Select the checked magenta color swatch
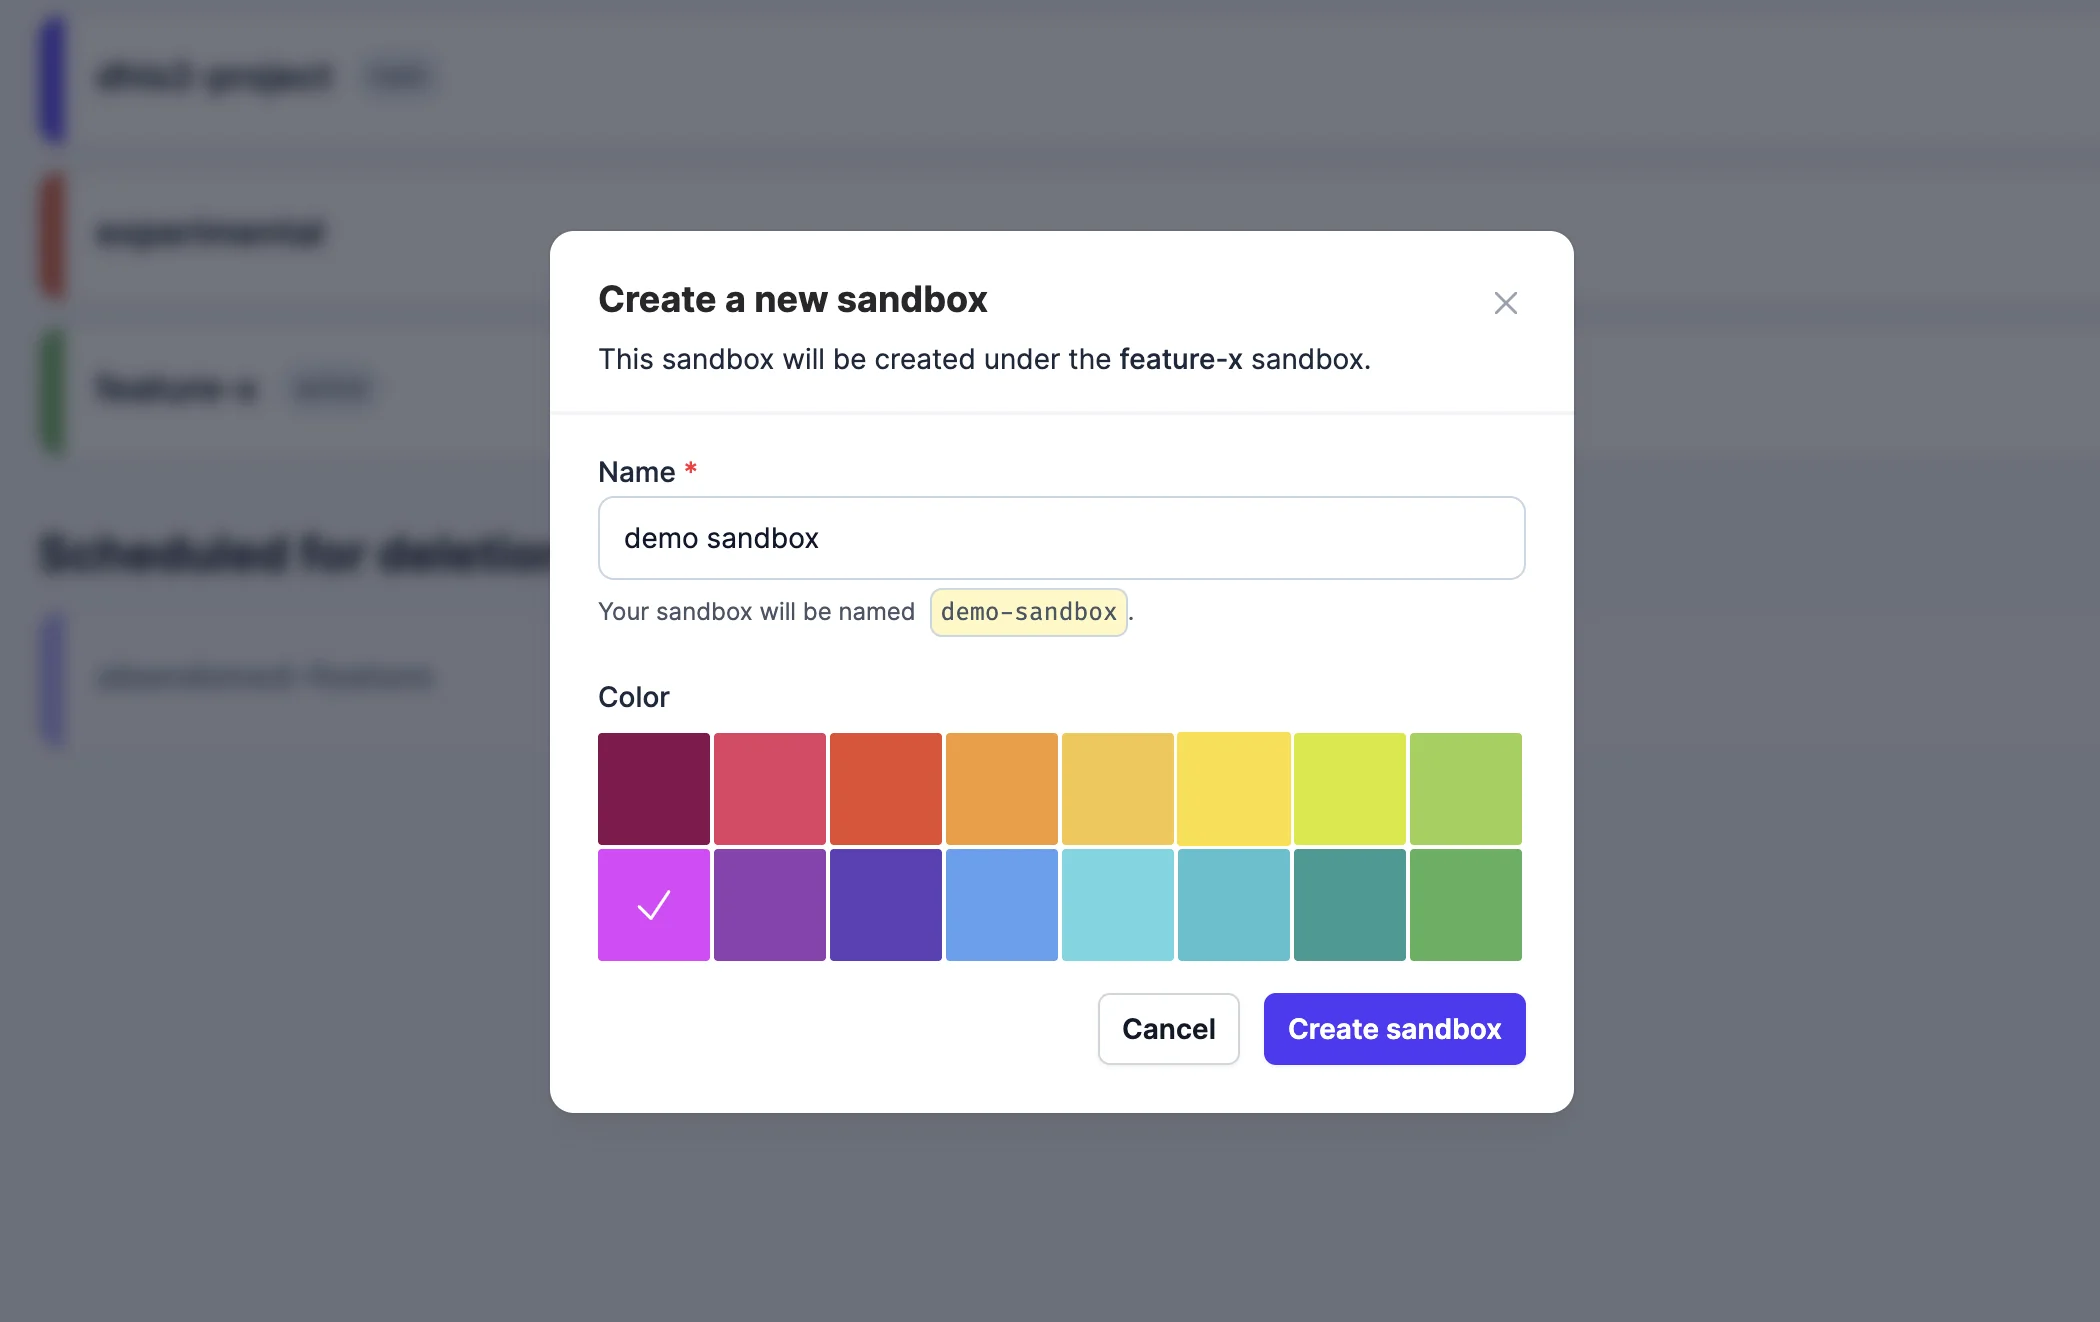Viewport: 2100px width, 1322px height. pyautogui.click(x=654, y=905)
